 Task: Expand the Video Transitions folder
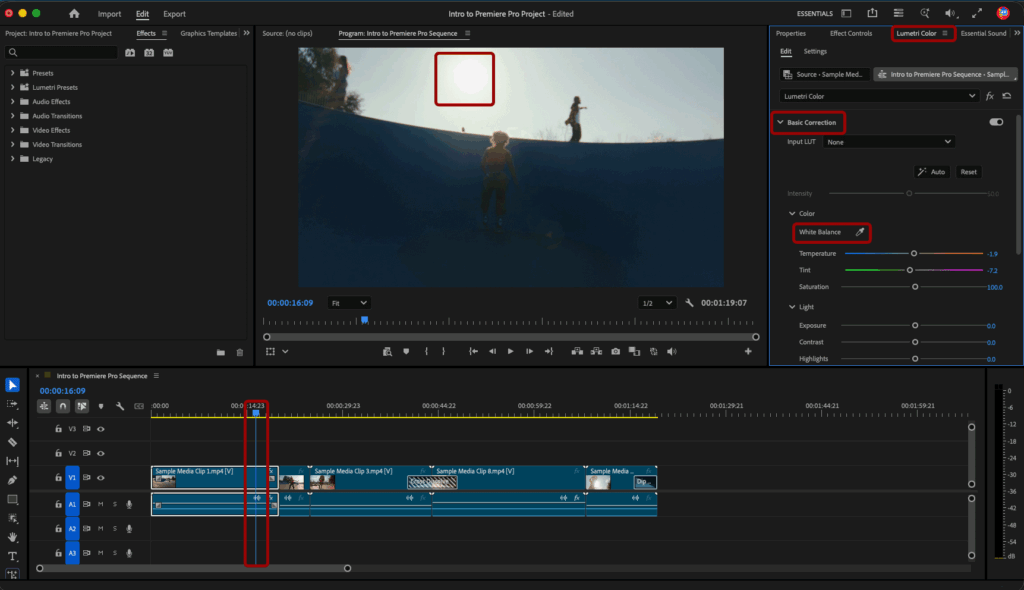12,144
